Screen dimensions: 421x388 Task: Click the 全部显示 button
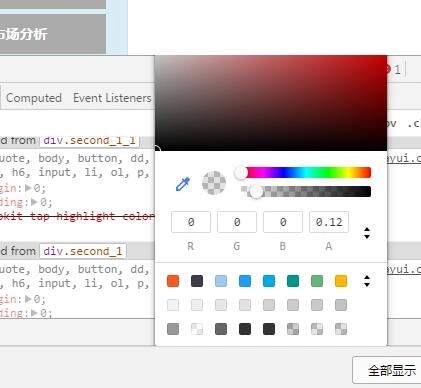(387, 370)
